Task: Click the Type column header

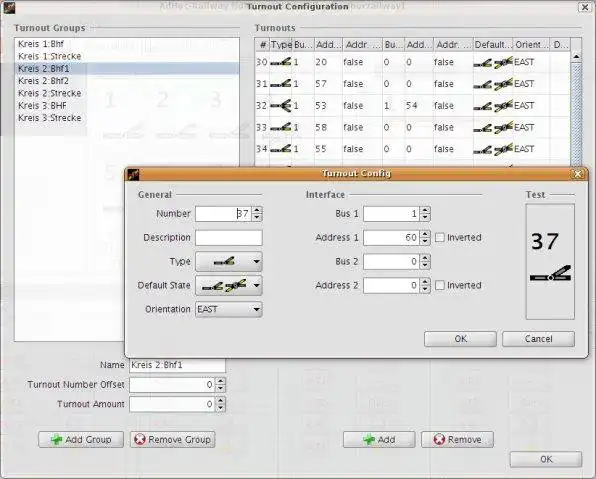Action: pyautogui.click(x=281, y=45)
